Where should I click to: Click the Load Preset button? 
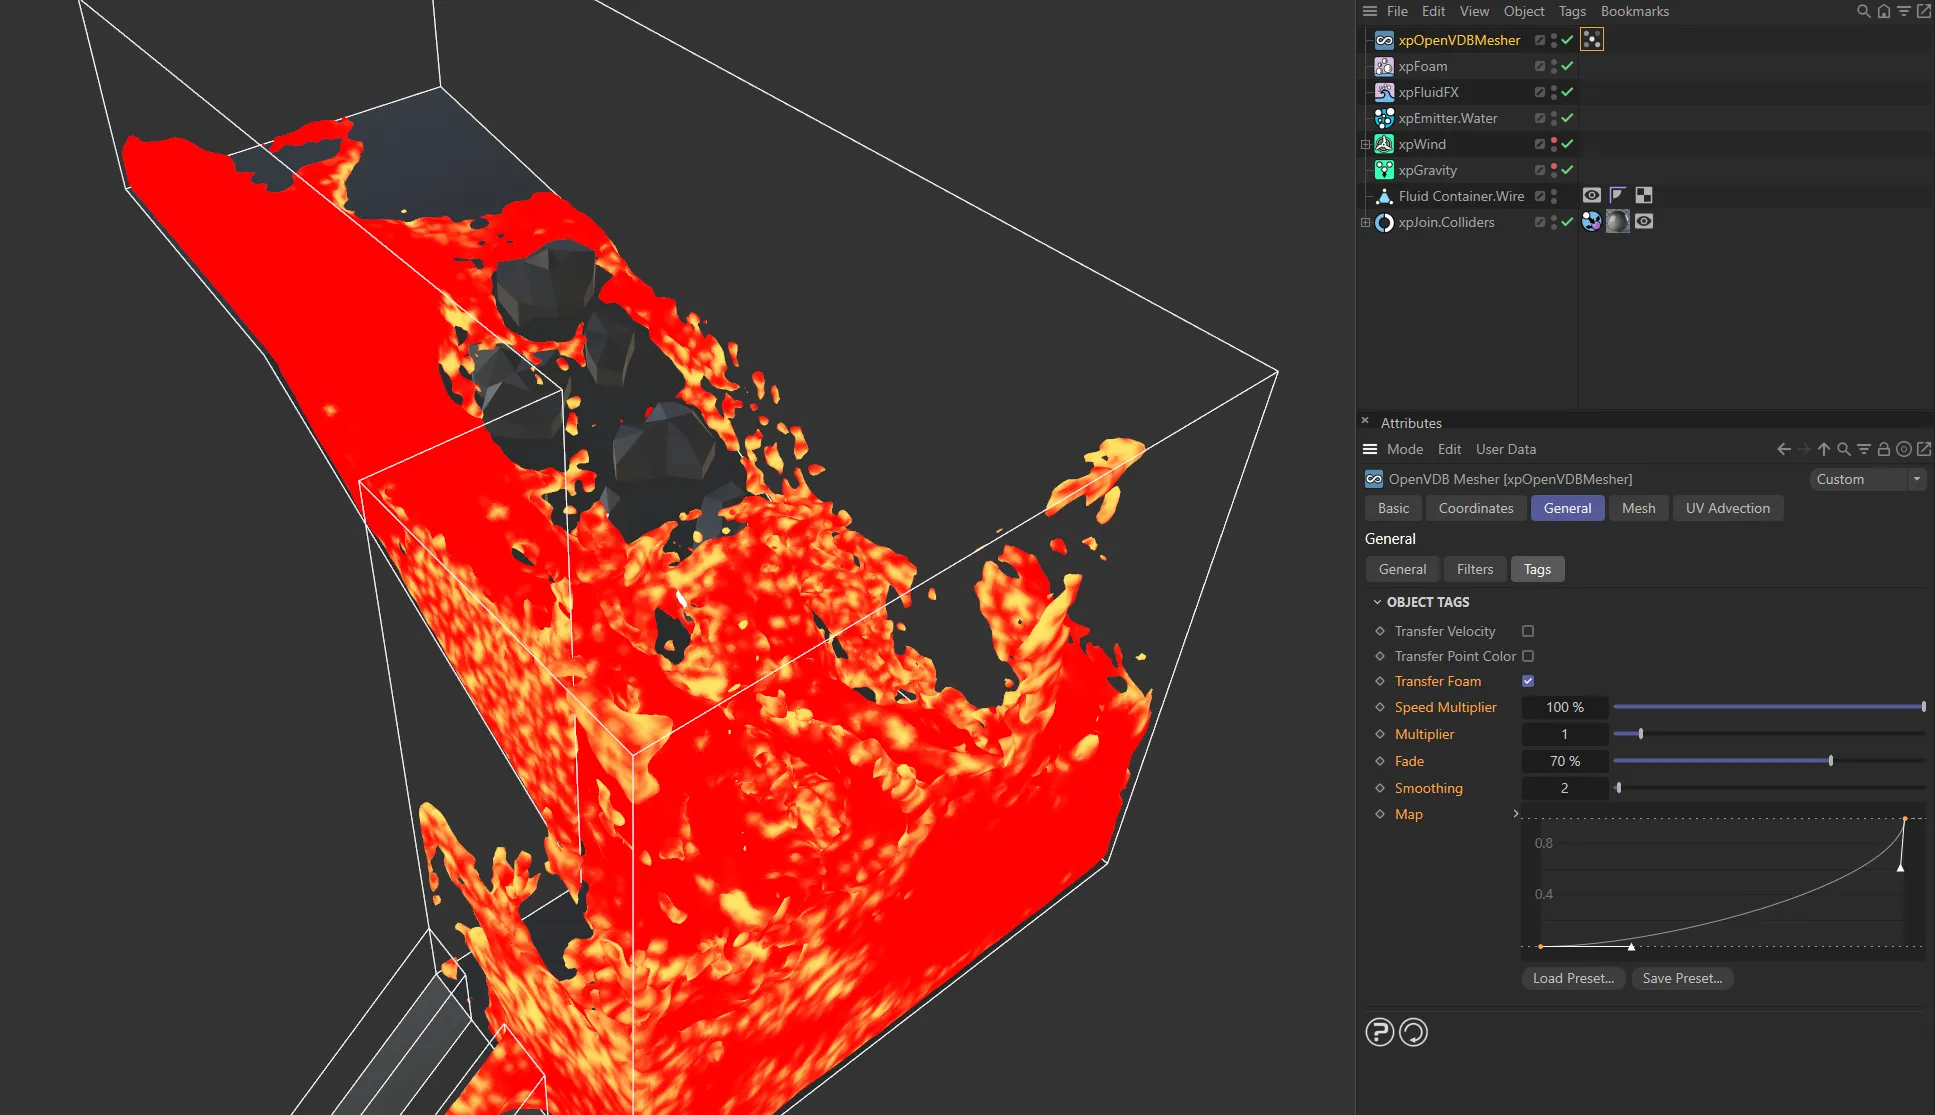1573,978
